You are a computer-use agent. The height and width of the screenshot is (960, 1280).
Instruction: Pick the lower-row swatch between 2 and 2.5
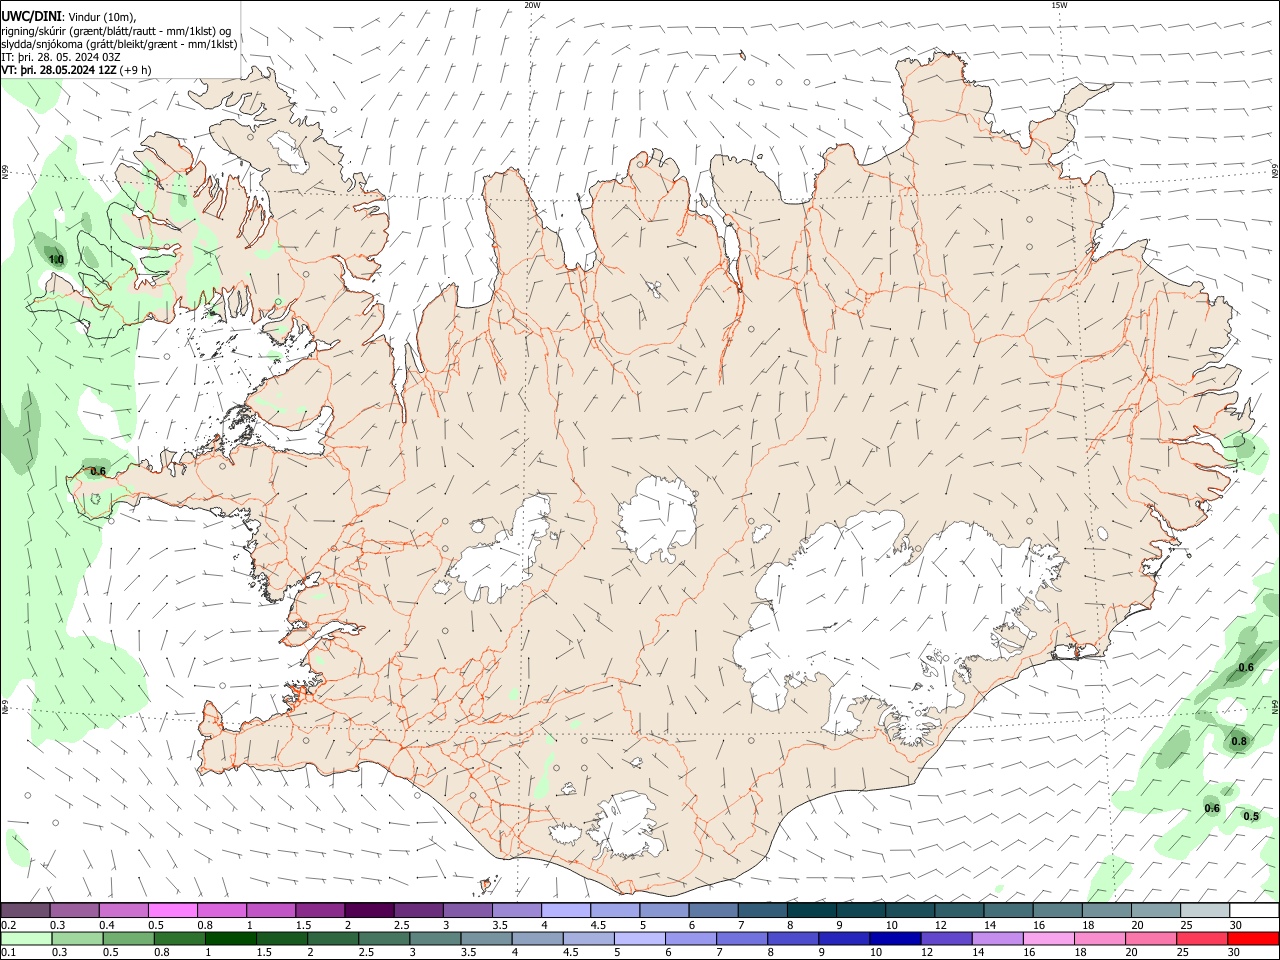333,939
